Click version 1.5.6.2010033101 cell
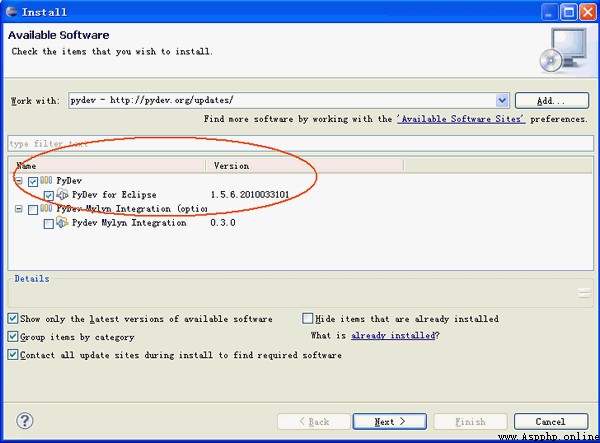Screen dimensions: 600x443 pyautogui.click(x=250, y=194)
